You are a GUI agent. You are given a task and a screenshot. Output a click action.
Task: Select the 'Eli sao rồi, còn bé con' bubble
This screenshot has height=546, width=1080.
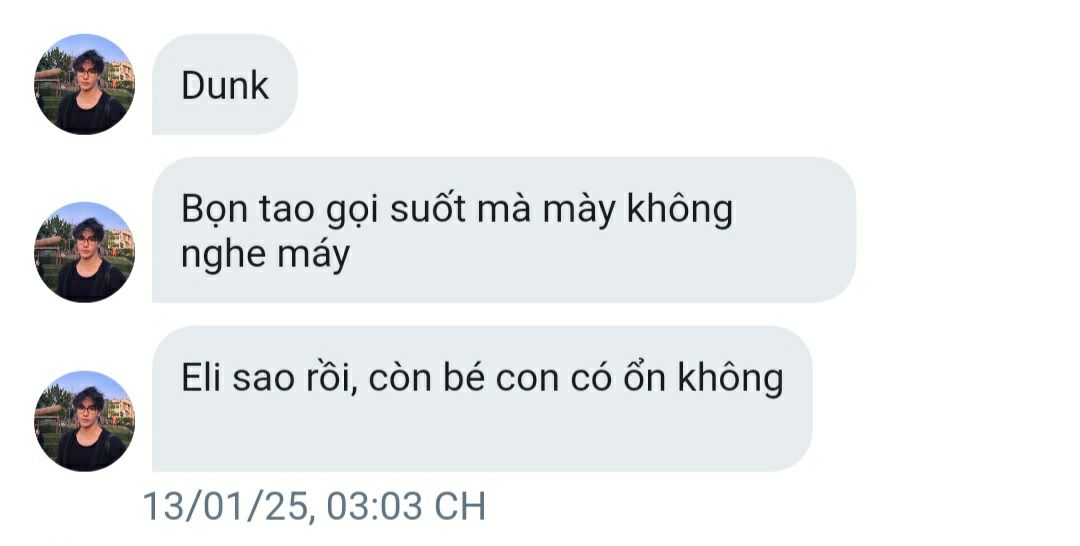tap(482, 399)
